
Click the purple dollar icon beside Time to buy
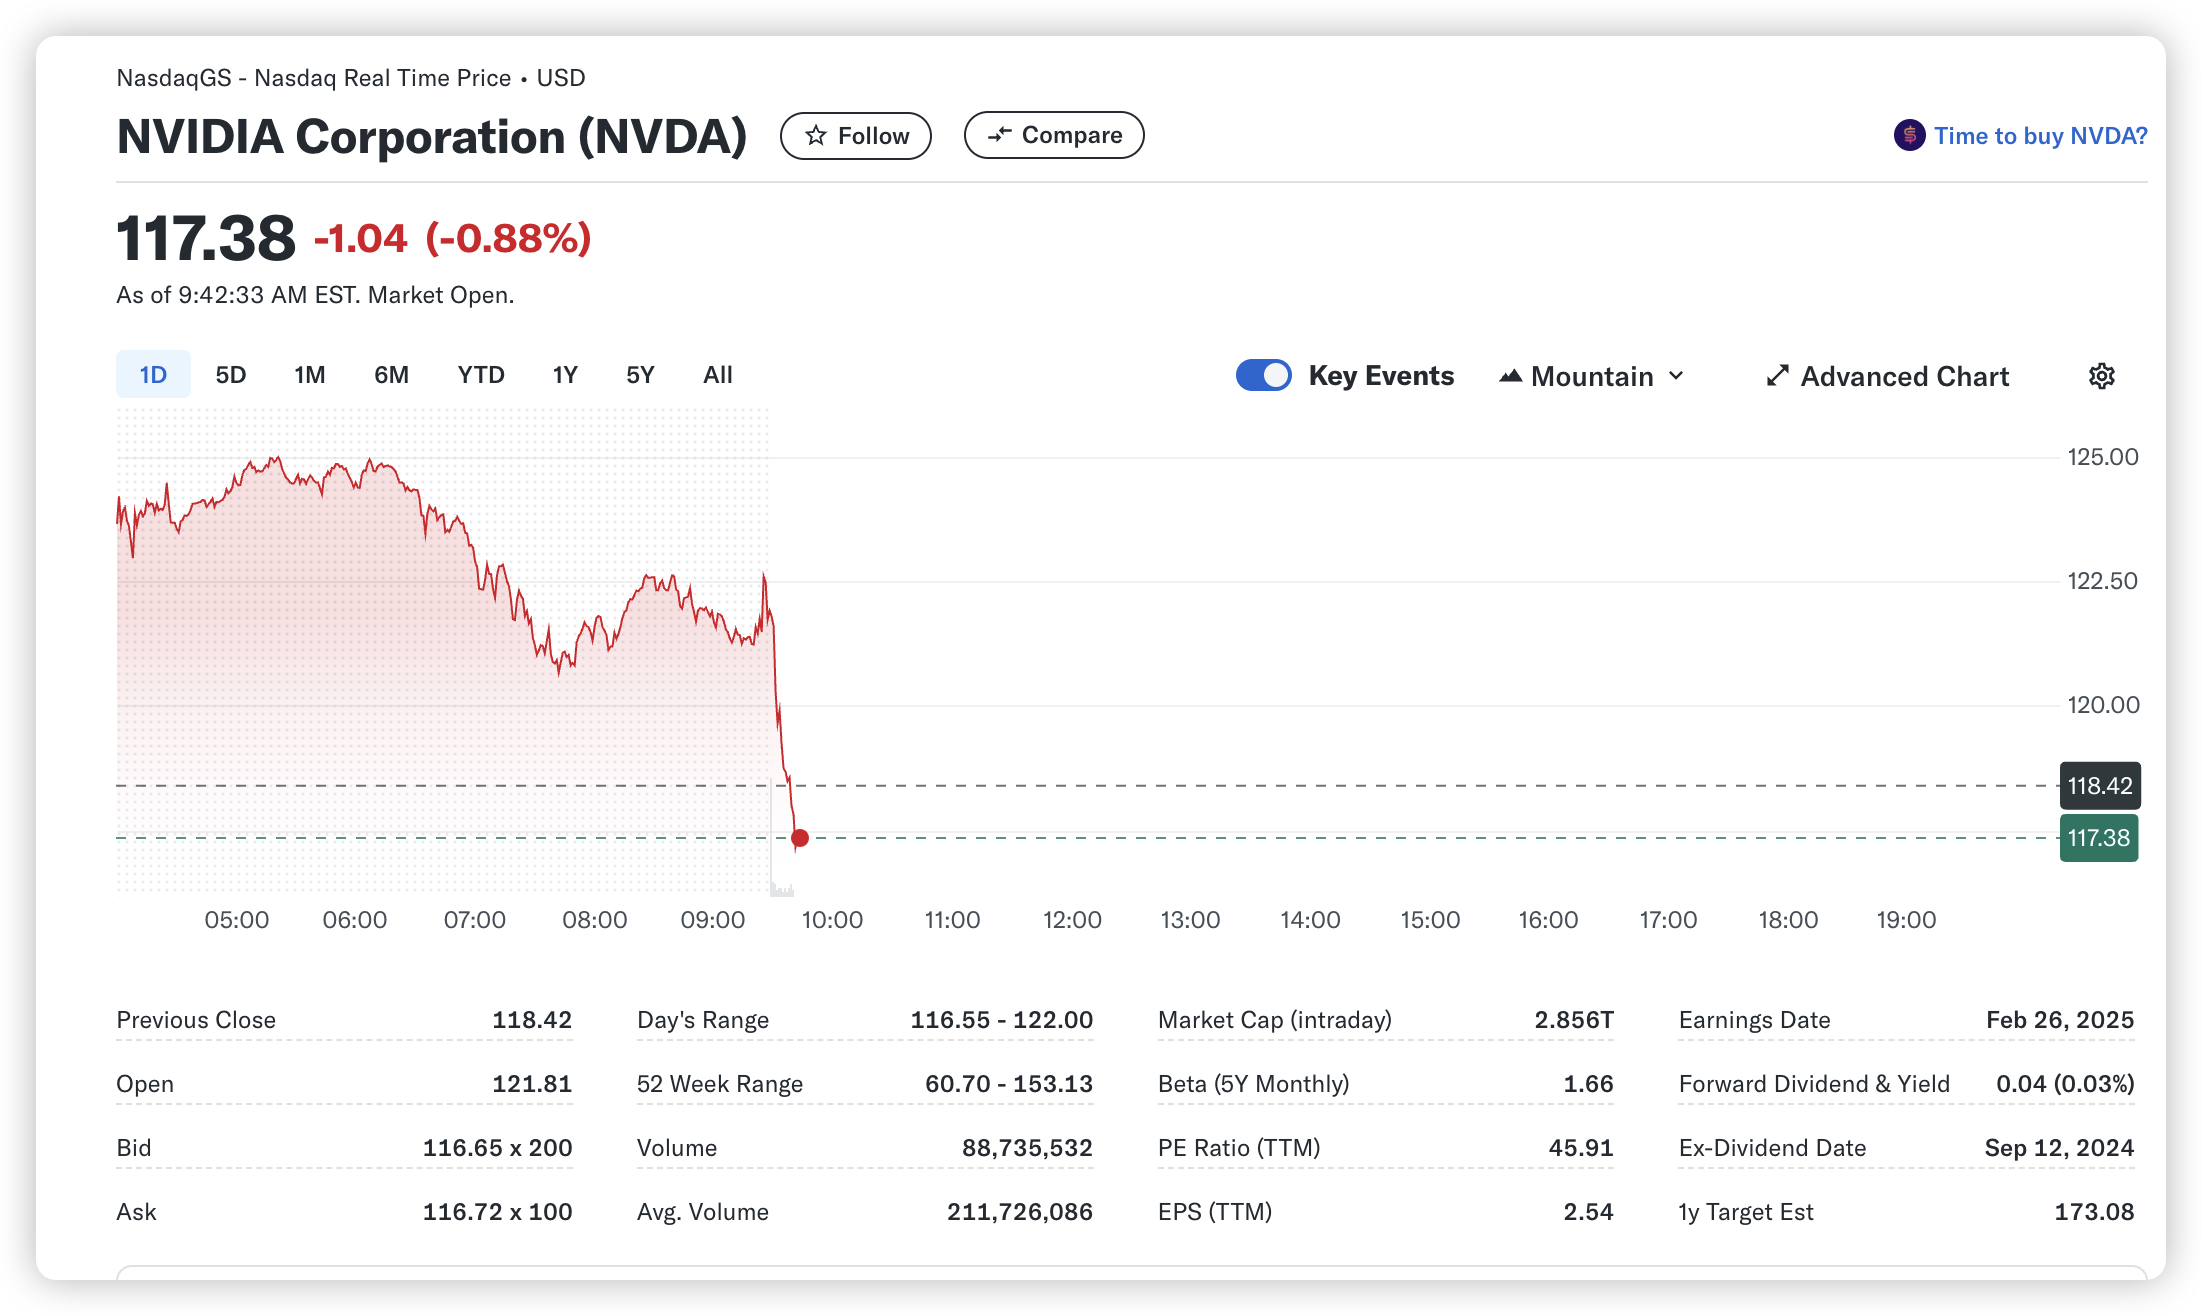coord(1909,135)
